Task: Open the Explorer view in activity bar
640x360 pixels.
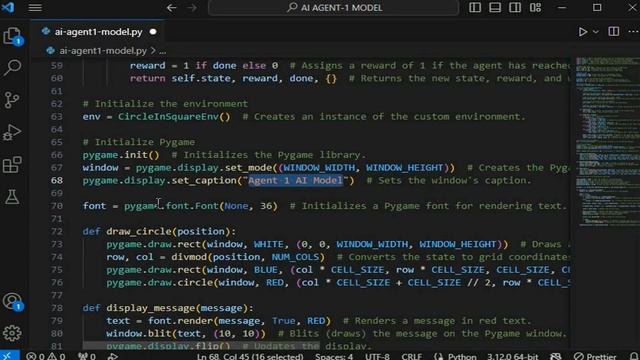Action: (x=12, y=36)
